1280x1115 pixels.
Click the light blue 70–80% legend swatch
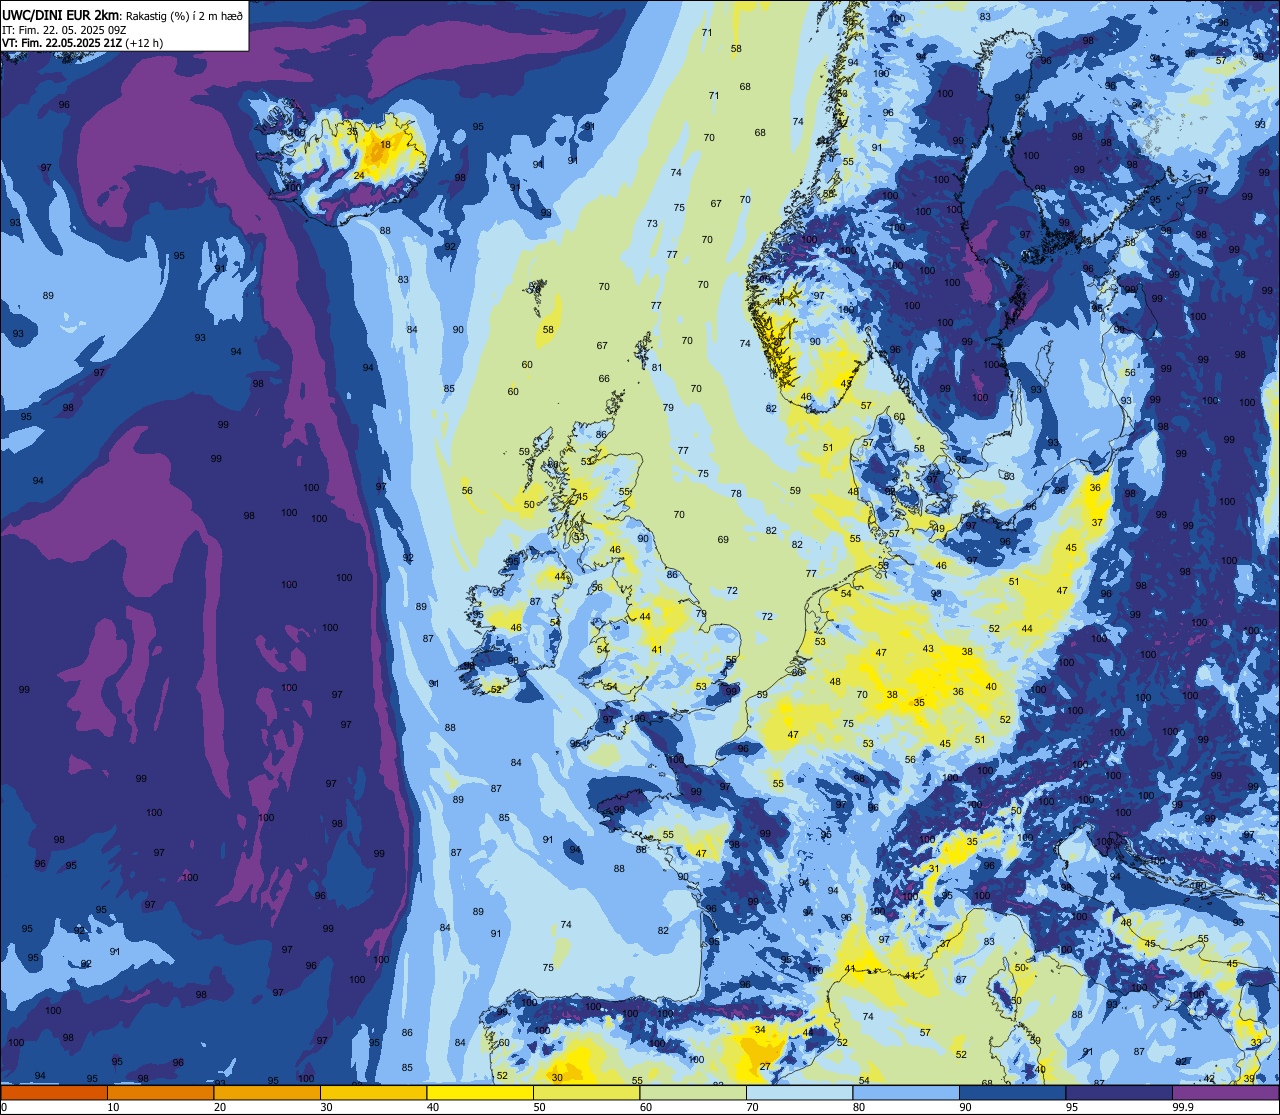coord(799,1093)
